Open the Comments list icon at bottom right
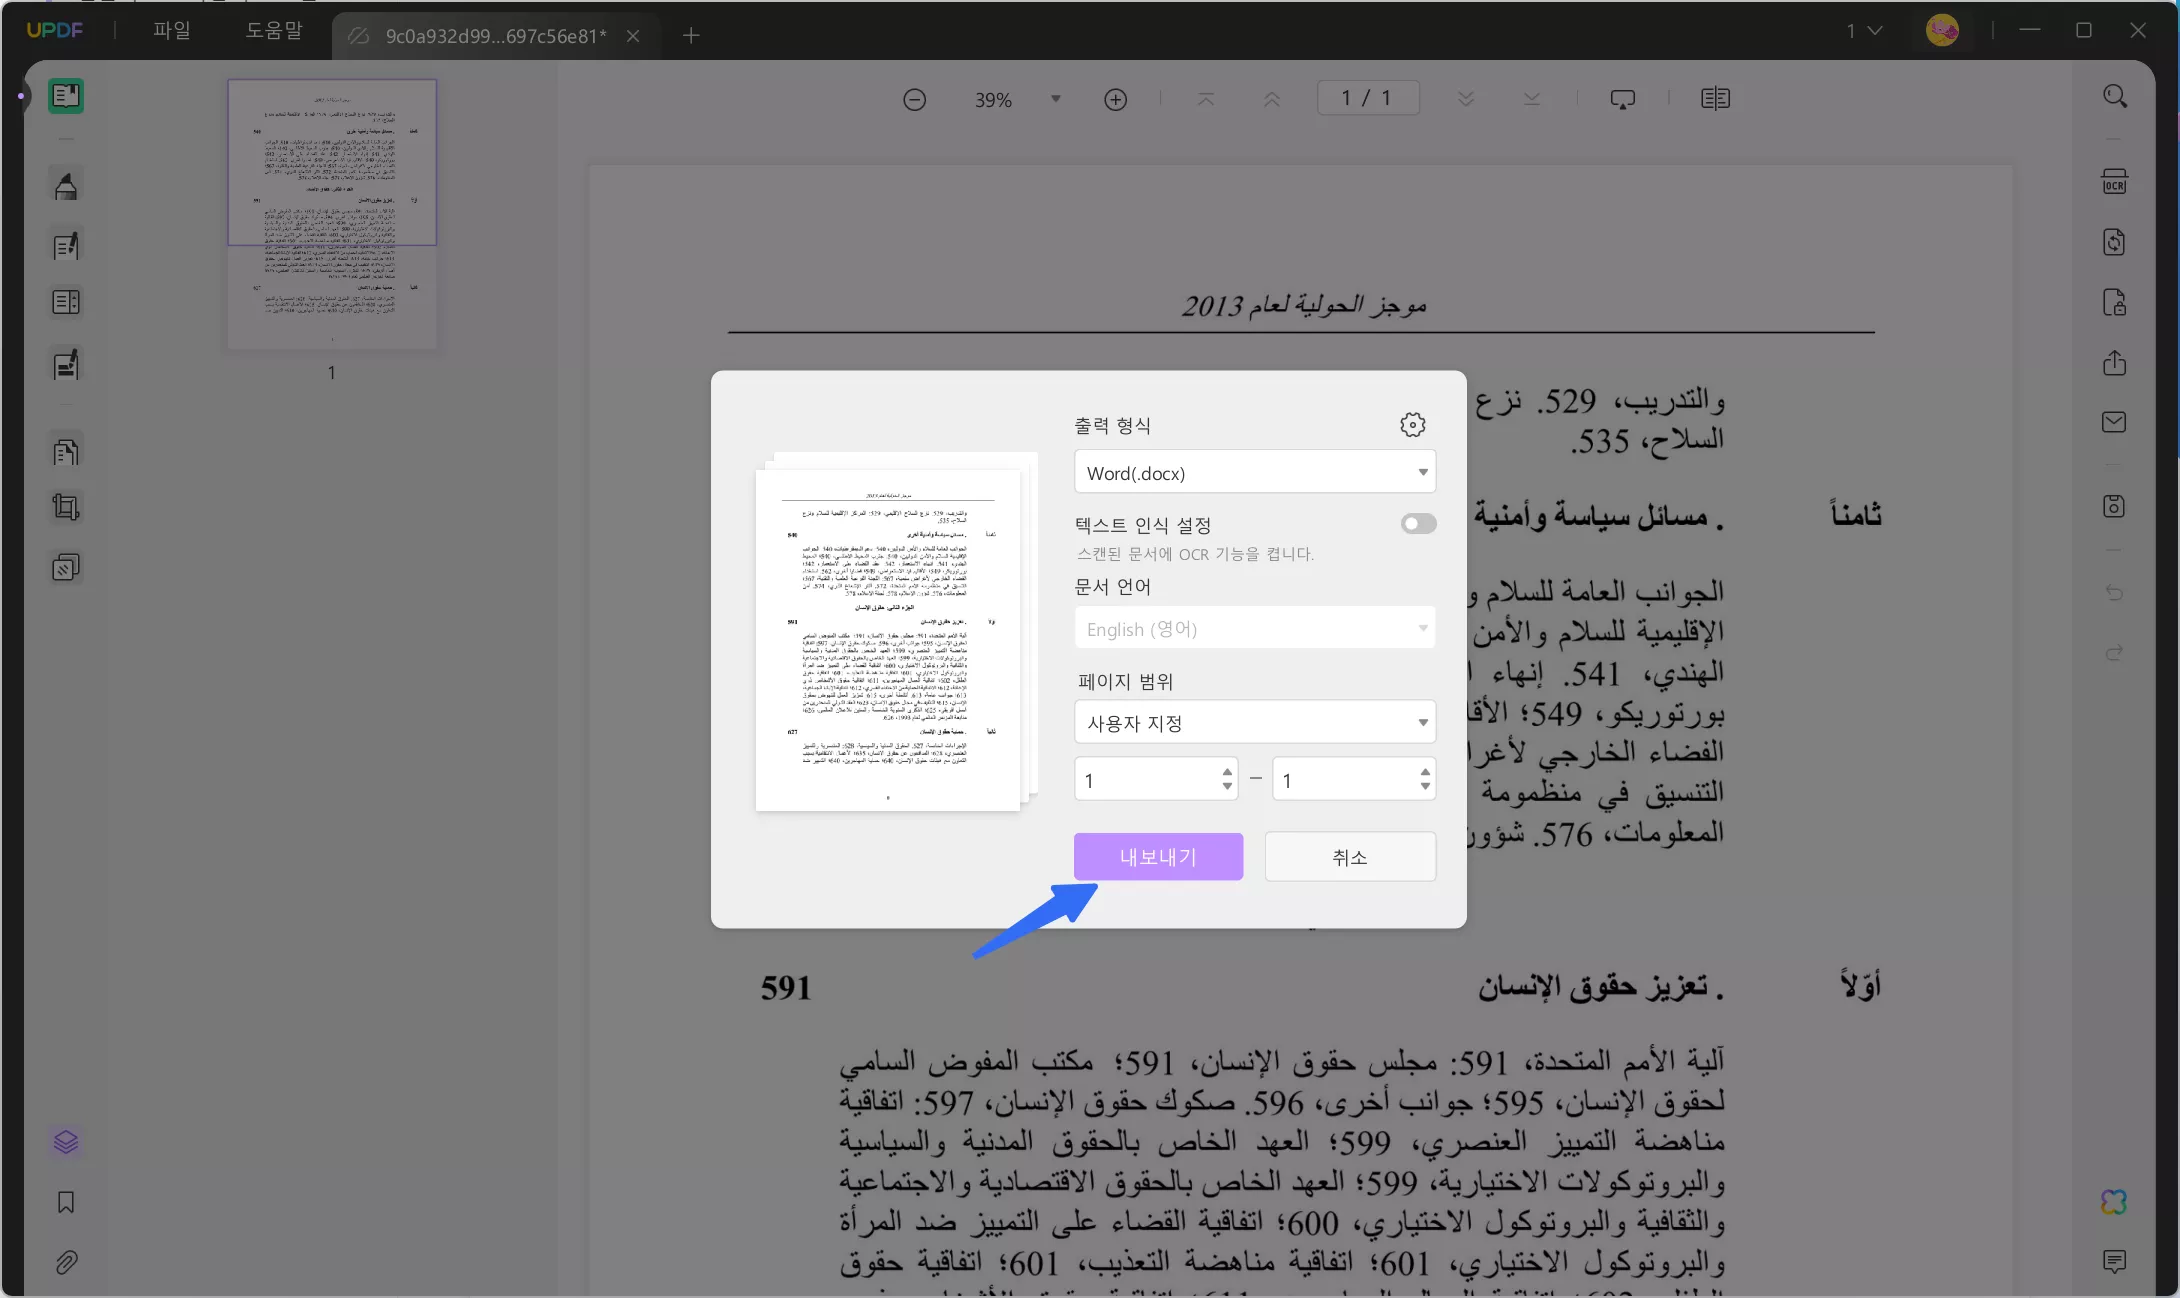This screenshot has height=1298, width=2180. click(x=2114, y=1261)
